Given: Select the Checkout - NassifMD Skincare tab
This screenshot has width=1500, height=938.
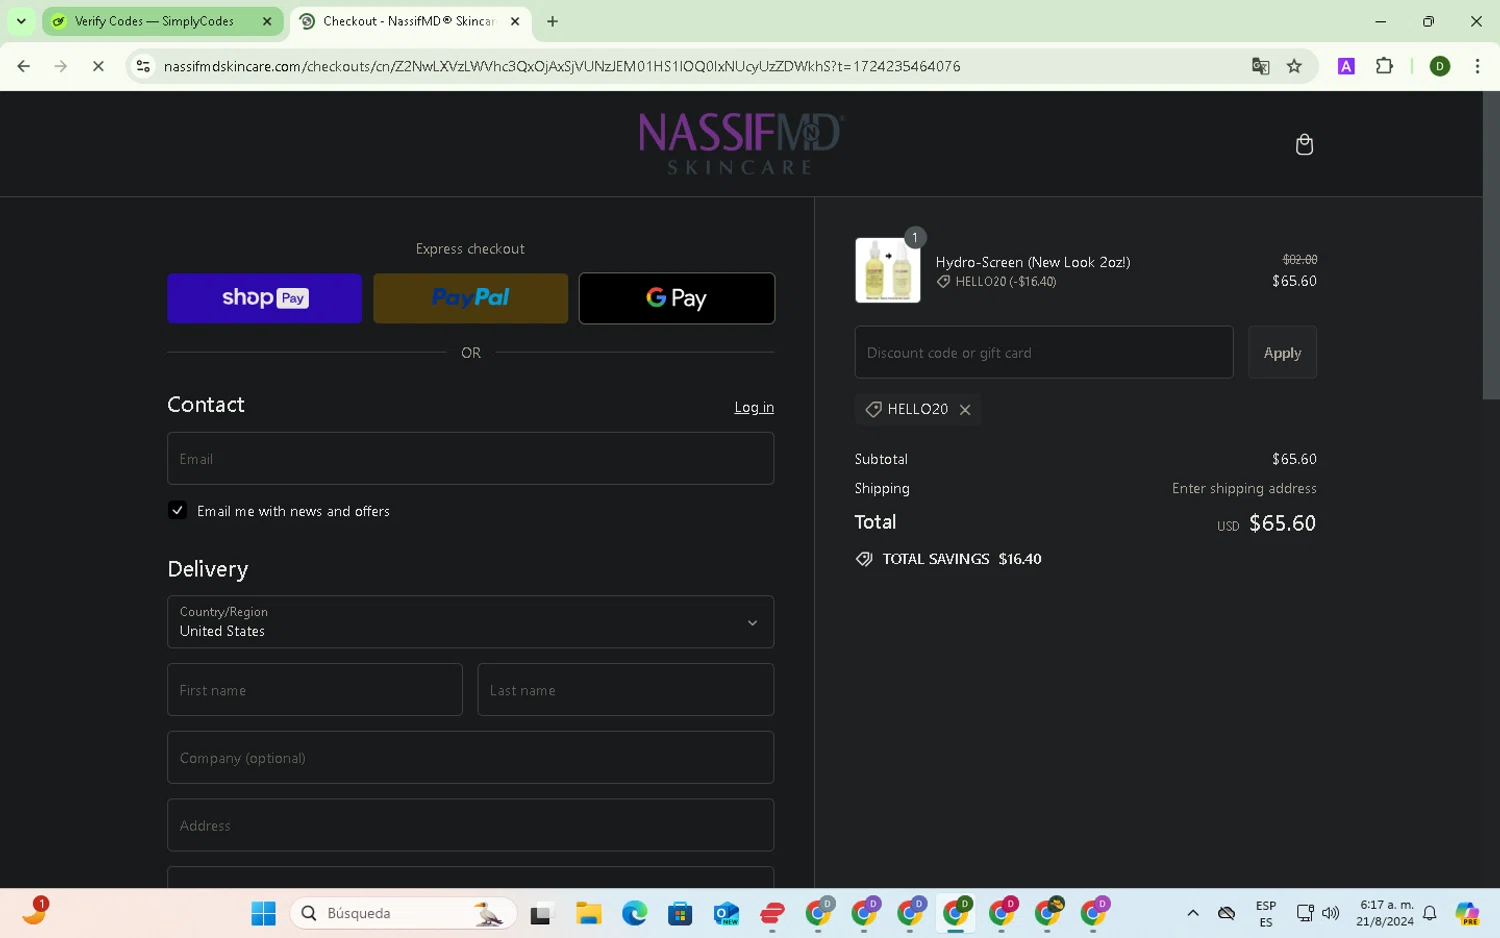Looking at the screenshot, I should point(408,21).
